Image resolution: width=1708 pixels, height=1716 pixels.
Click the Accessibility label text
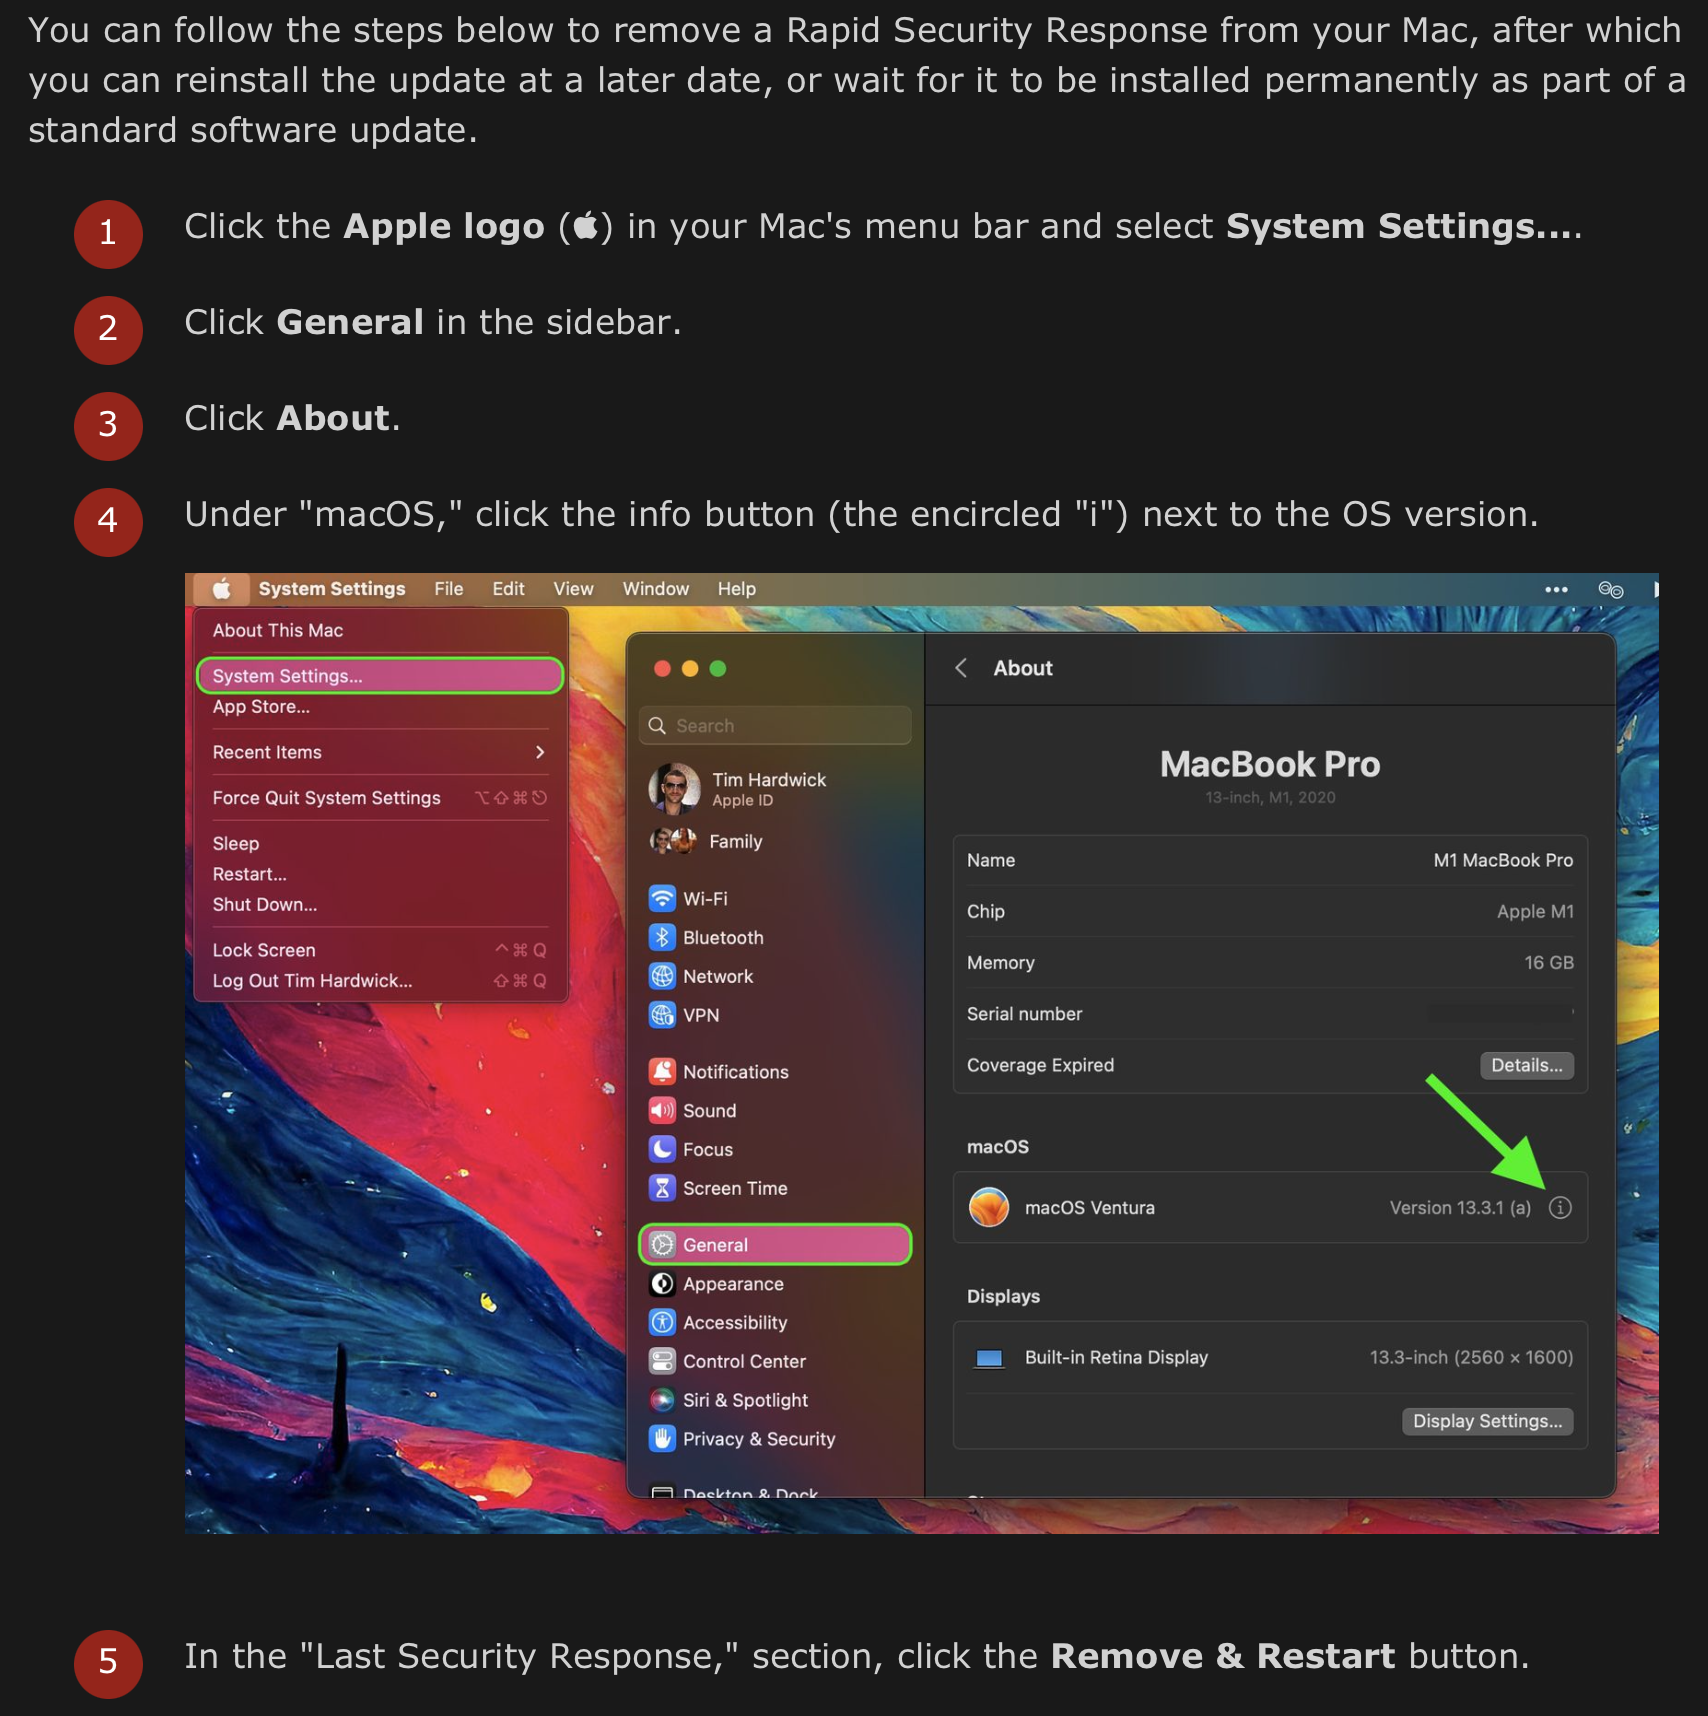coord(735,1323)
